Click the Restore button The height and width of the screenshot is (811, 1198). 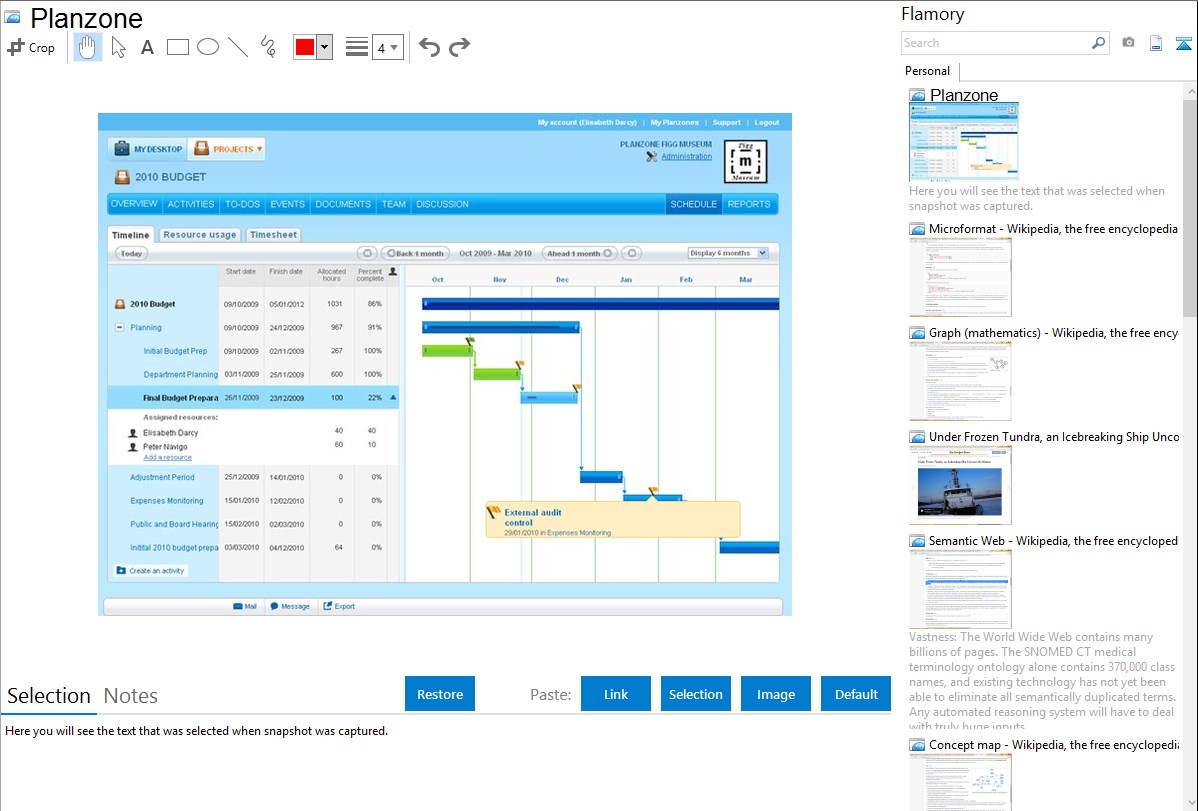coord(440,694)
